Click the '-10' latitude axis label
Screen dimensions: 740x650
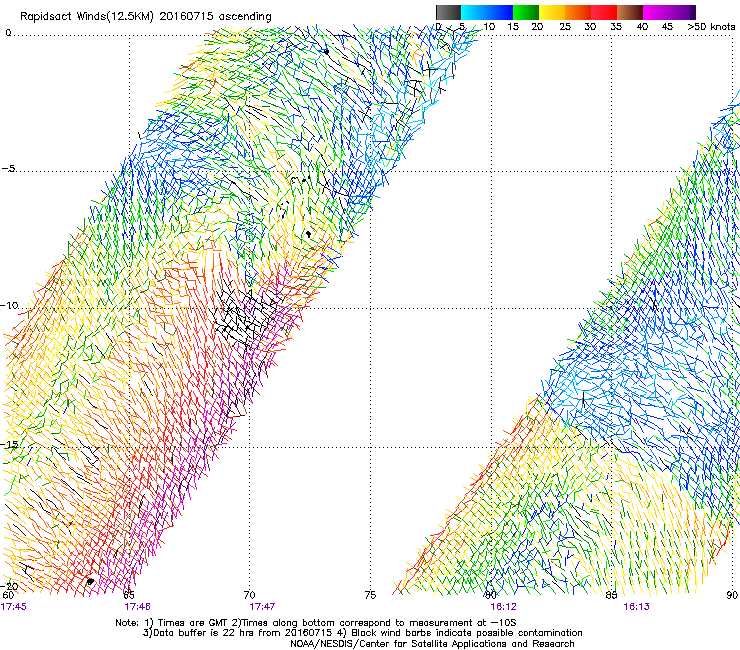coord(9,305)
